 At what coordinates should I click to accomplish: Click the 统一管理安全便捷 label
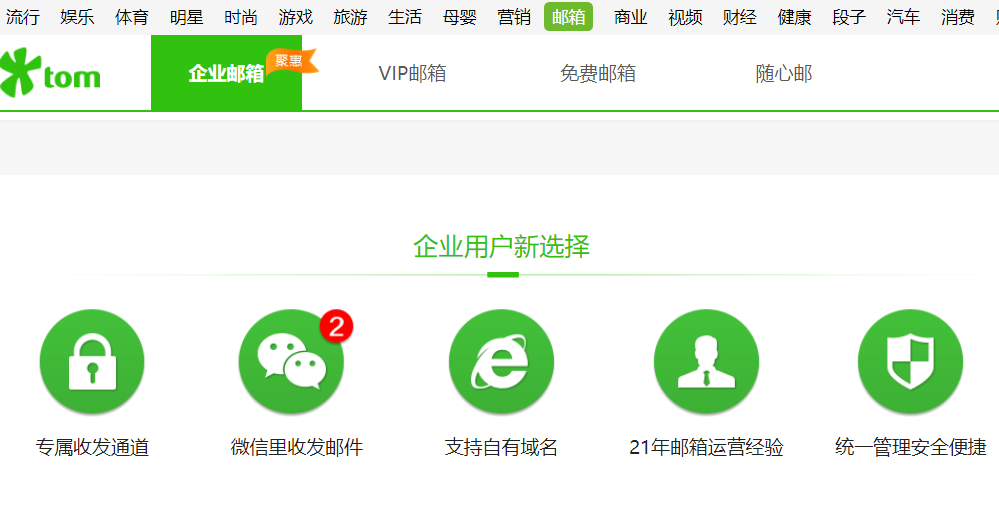point(910,447)
